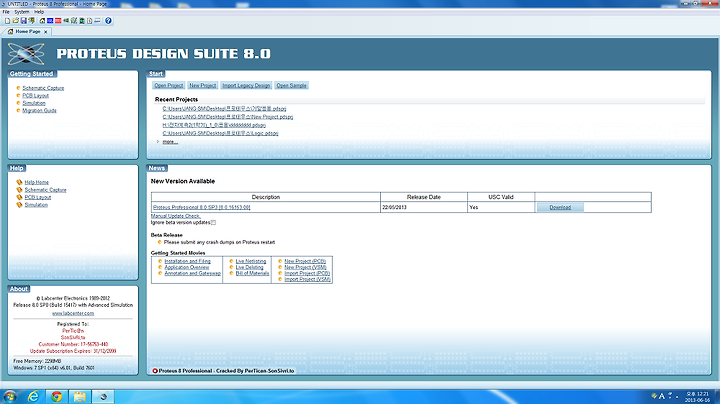720x404 pixels.
Task: Select the Home Page tab
Action: pyautogui.click(x=28, y=32)
